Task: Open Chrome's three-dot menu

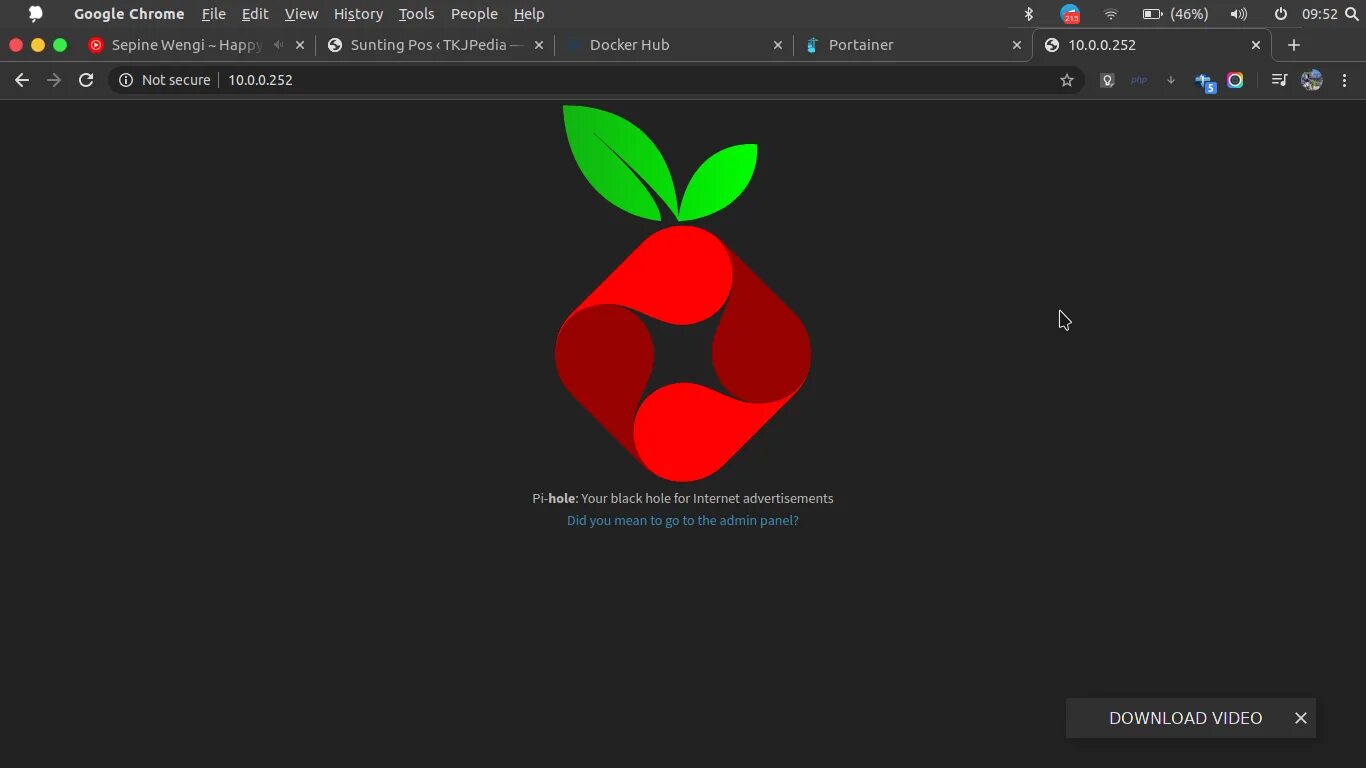Action: 1345,80
